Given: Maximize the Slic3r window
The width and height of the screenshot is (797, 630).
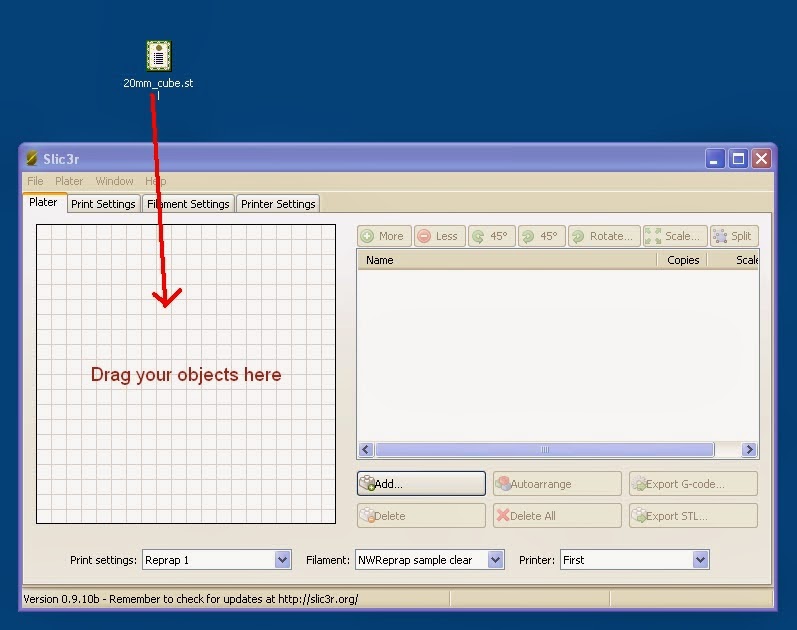Looking at the screenshot, I should click(x=738, y=159).
